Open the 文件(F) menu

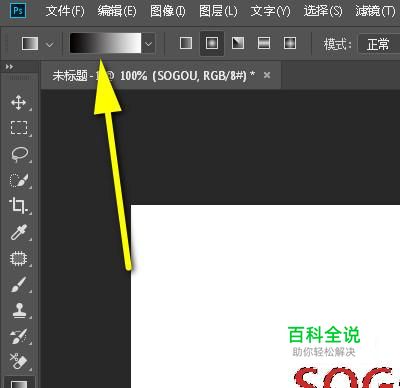[65, 11]
